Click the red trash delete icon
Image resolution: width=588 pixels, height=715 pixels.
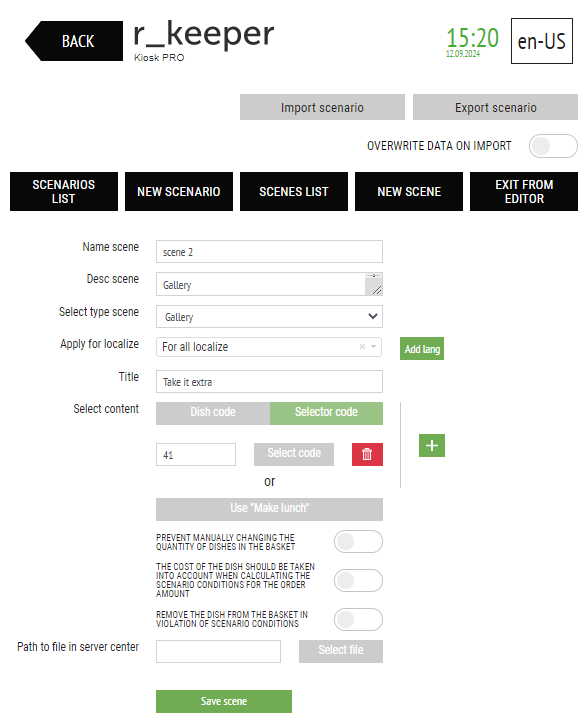point(367,454)
